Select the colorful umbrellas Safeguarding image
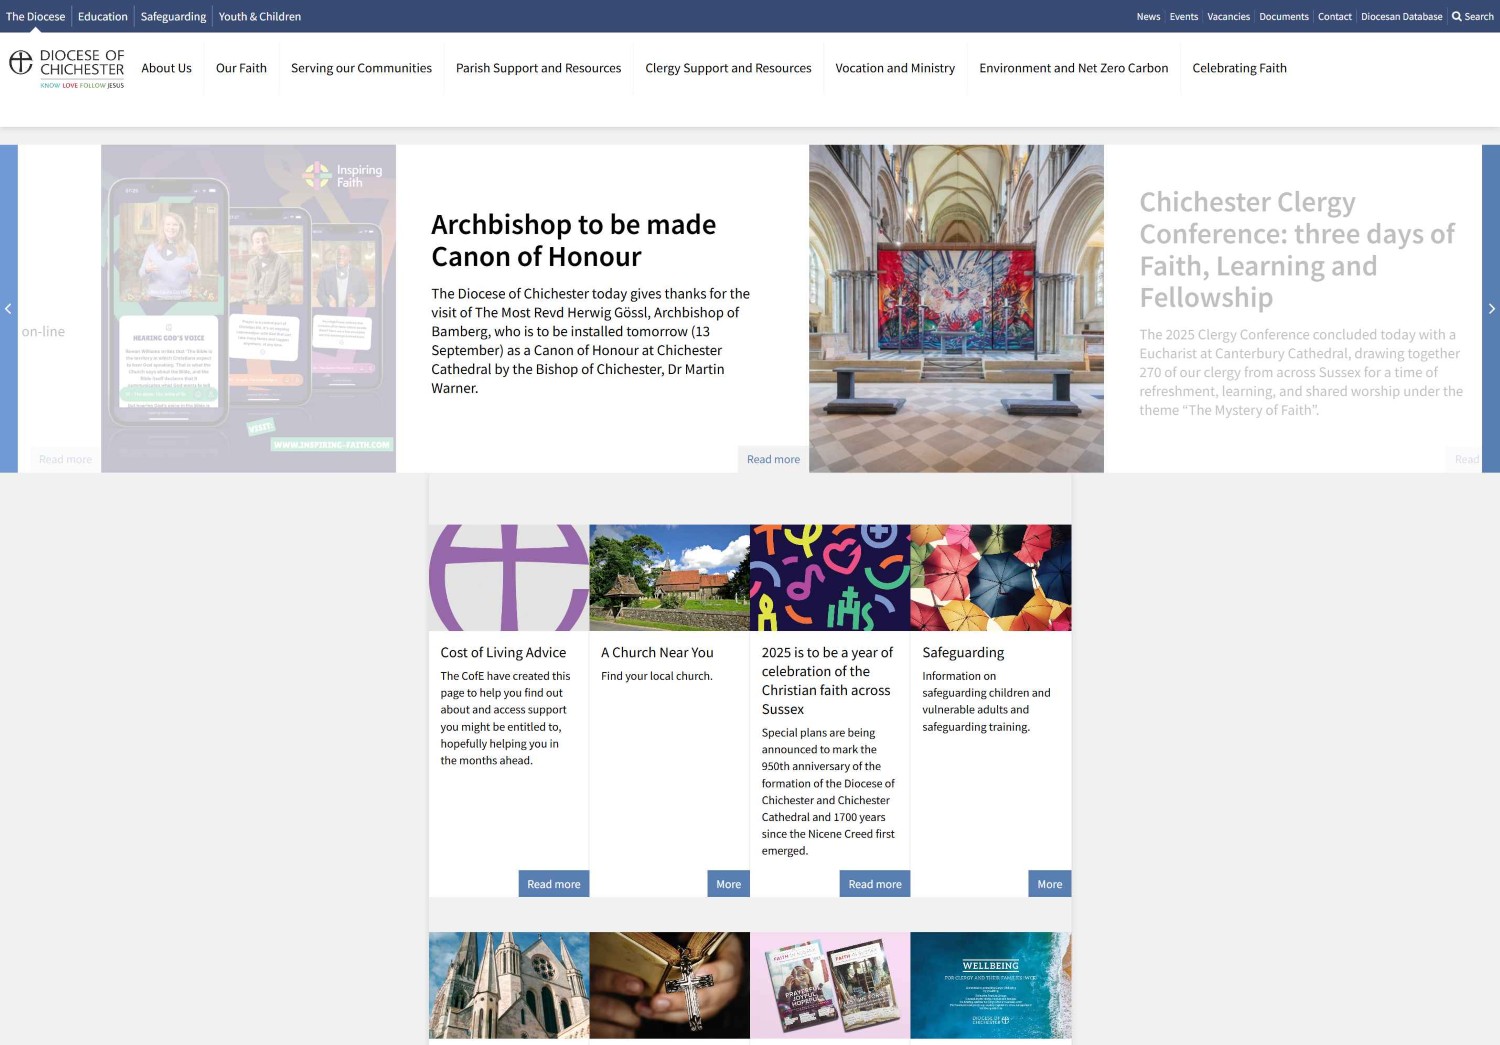 [990, 577]
